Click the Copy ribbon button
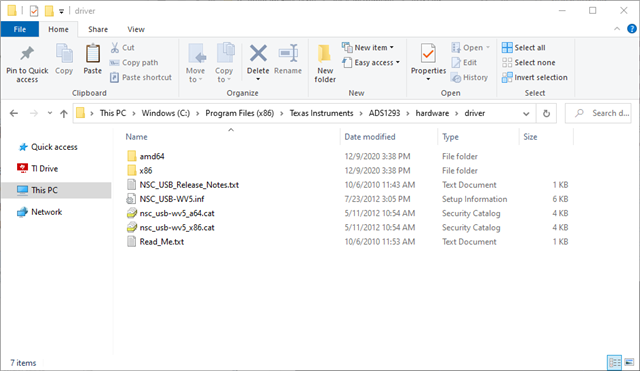 [64, 60]
